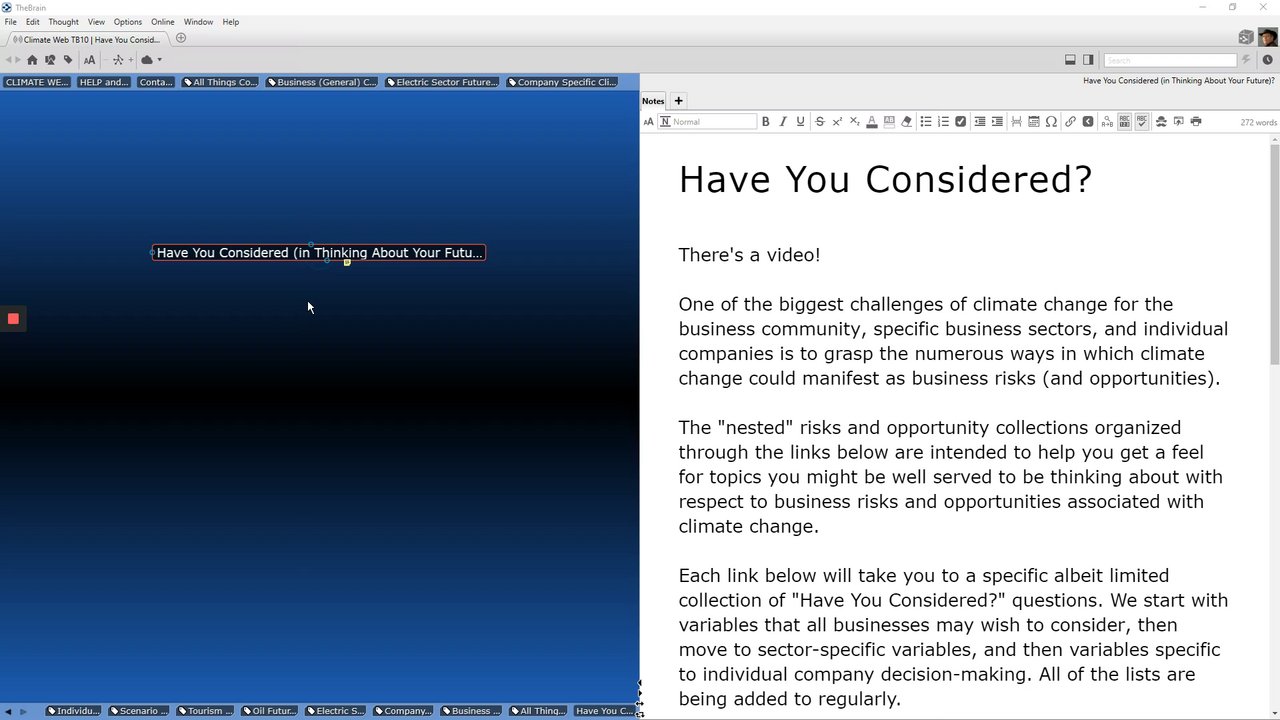Click the red square on left edge
Image resolution: width=1280 pixels, height=720 pixels.
pos(13,319)
